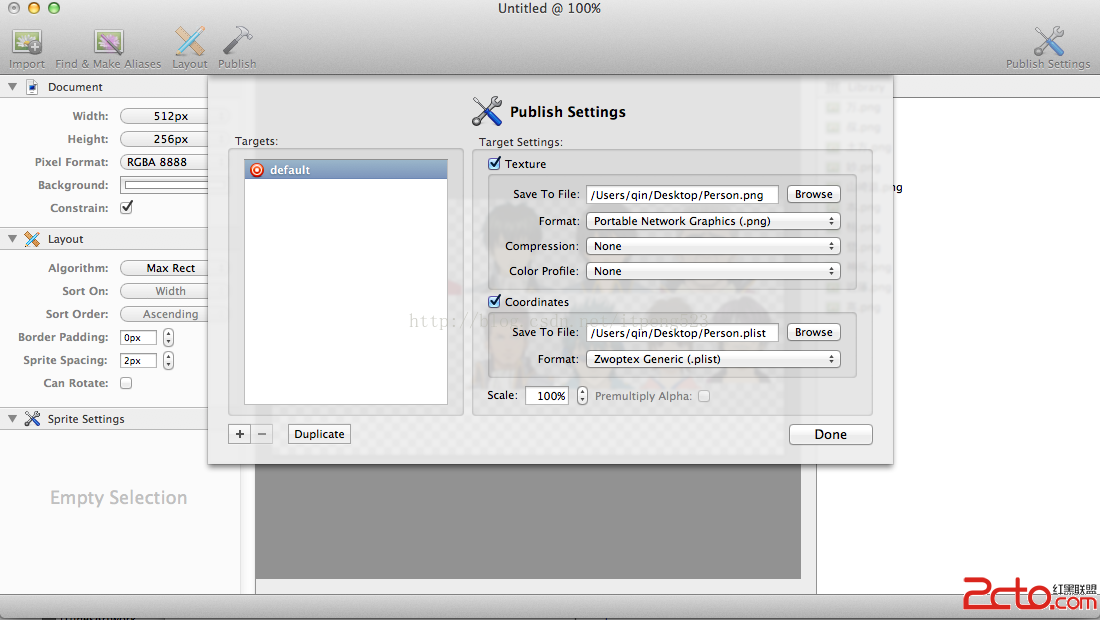Uncheck the Texture checkbox

[x=494, y=164]
